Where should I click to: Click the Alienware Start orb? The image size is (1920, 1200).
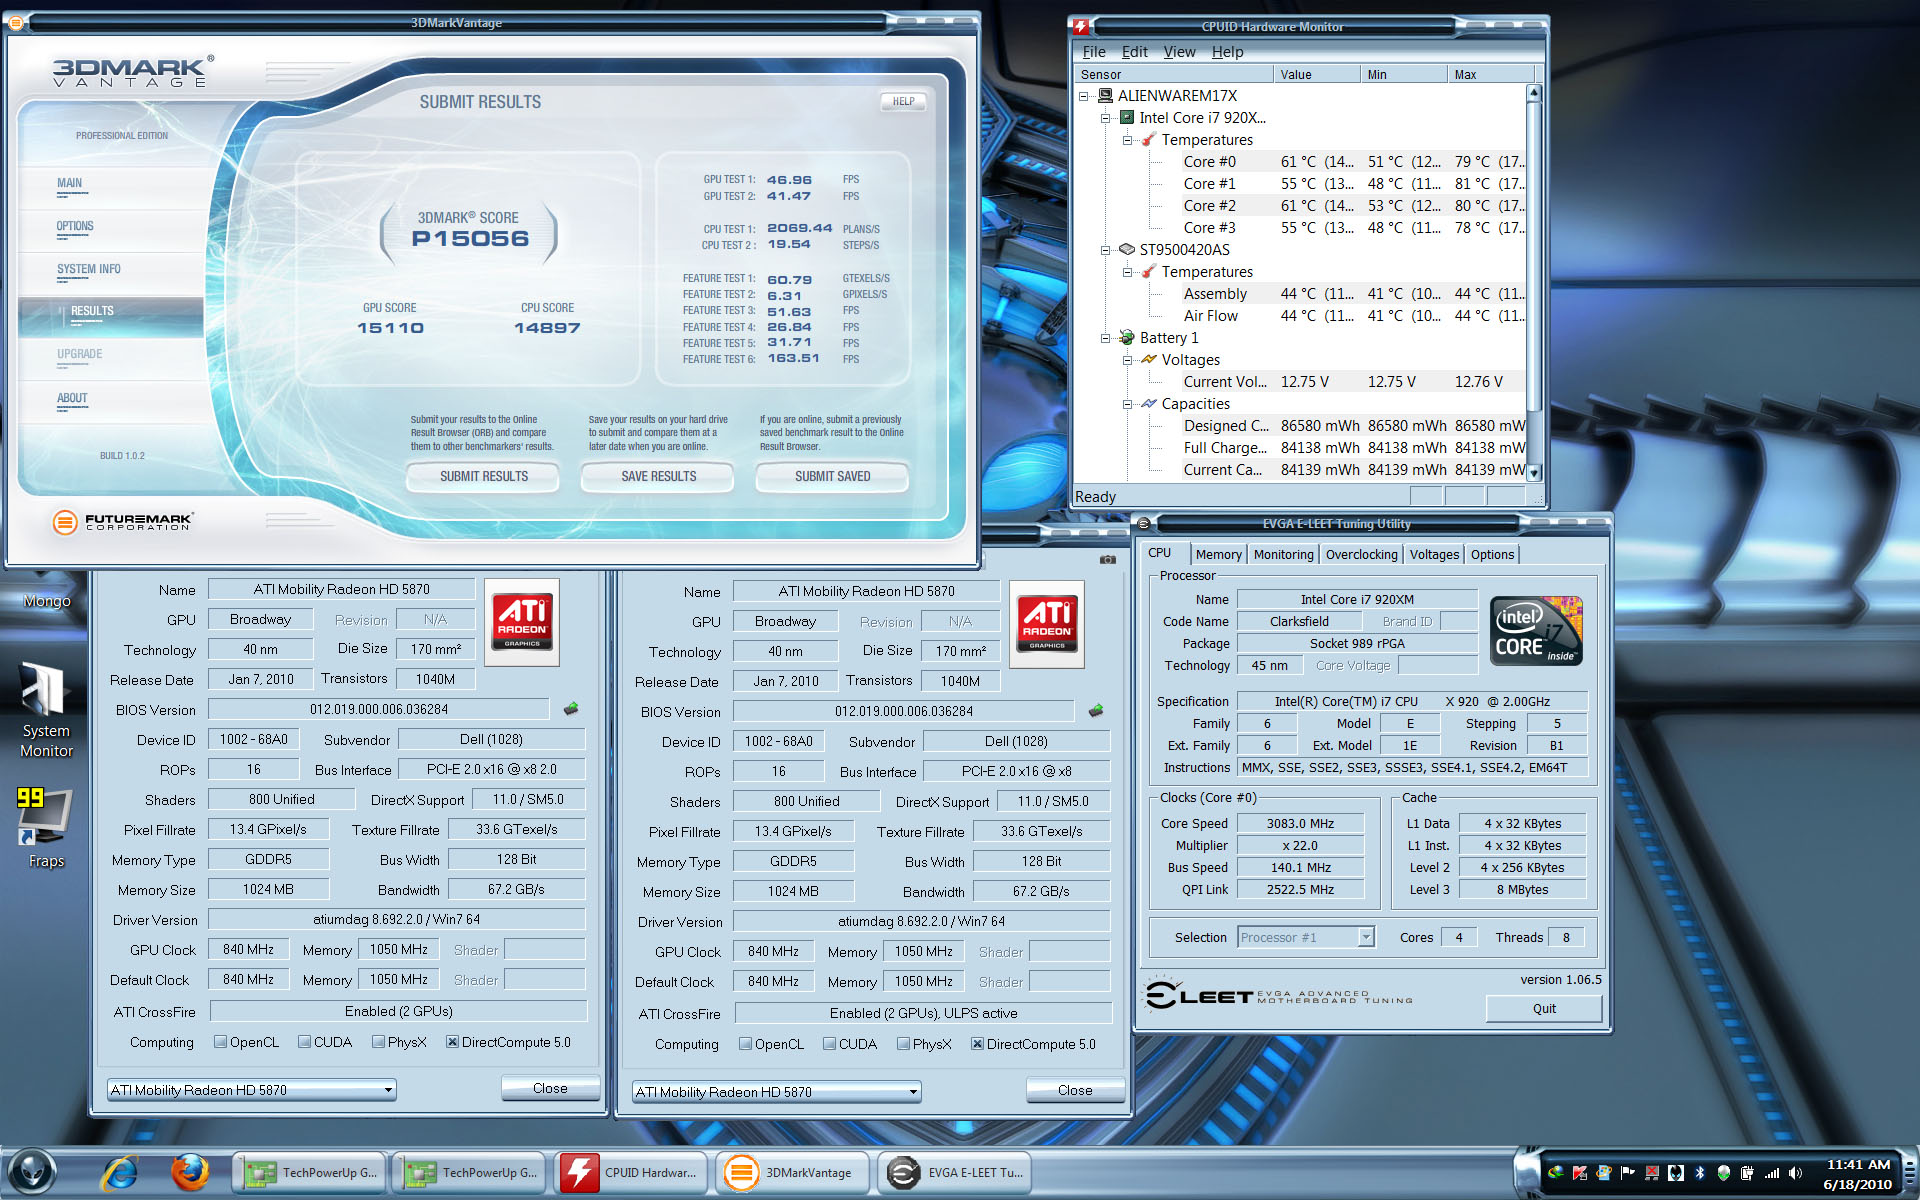tap(33, 1172)
